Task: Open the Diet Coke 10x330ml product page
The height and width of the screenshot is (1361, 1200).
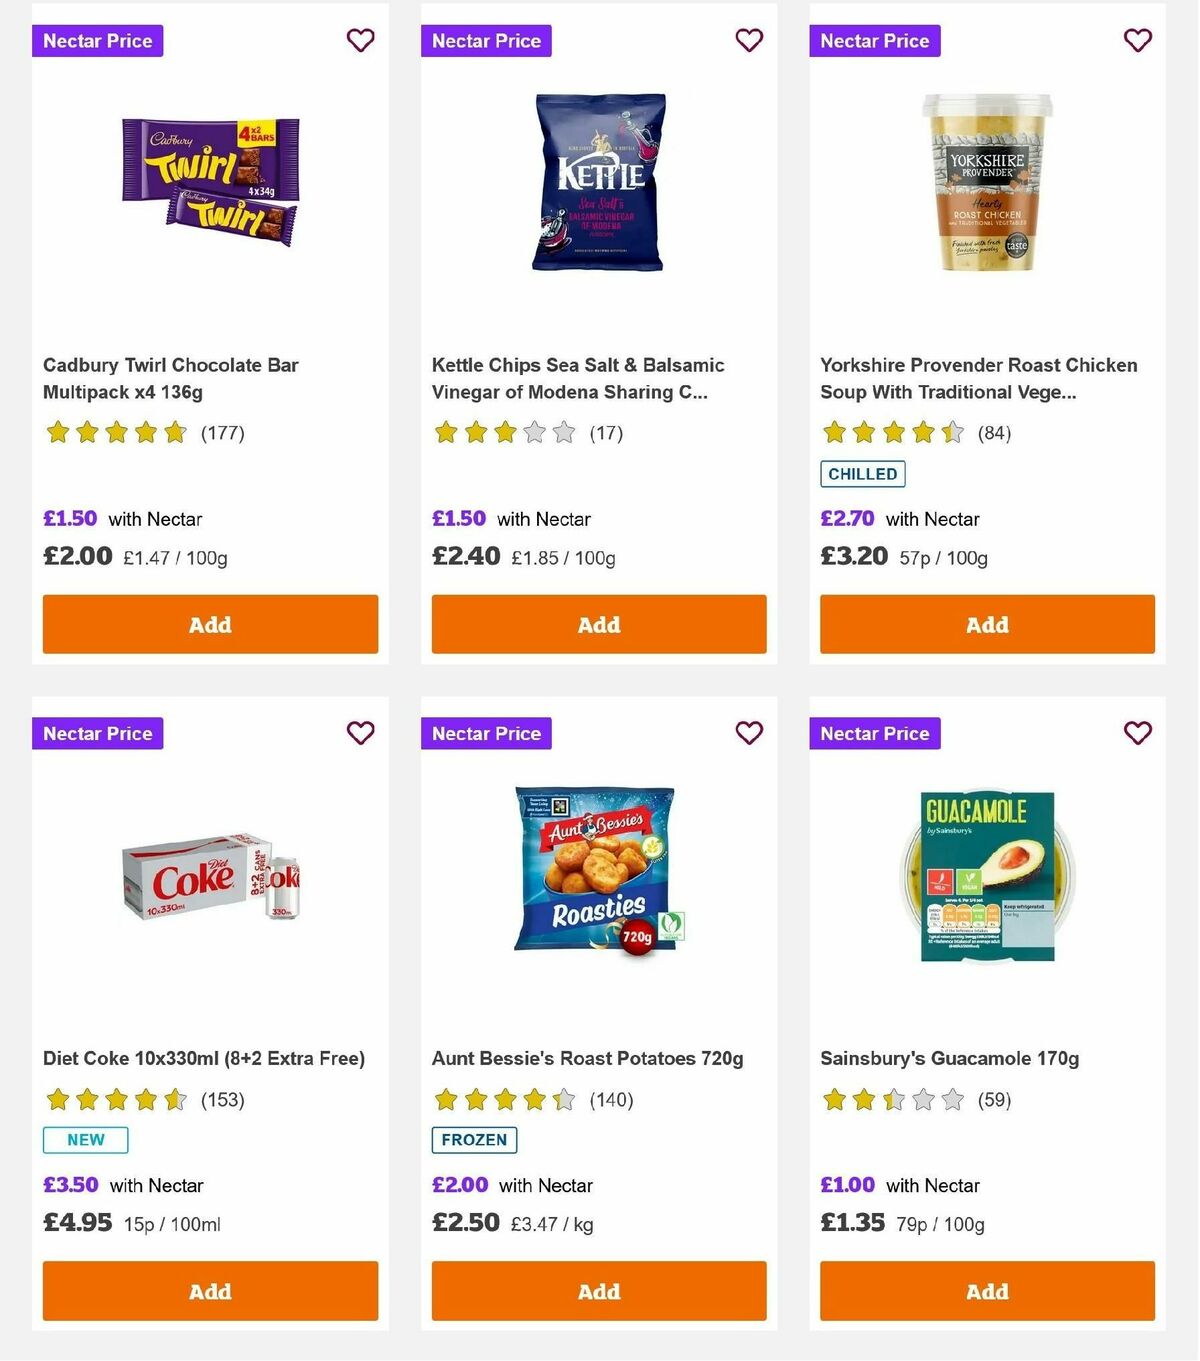Action: click(x=204, y=1057)
